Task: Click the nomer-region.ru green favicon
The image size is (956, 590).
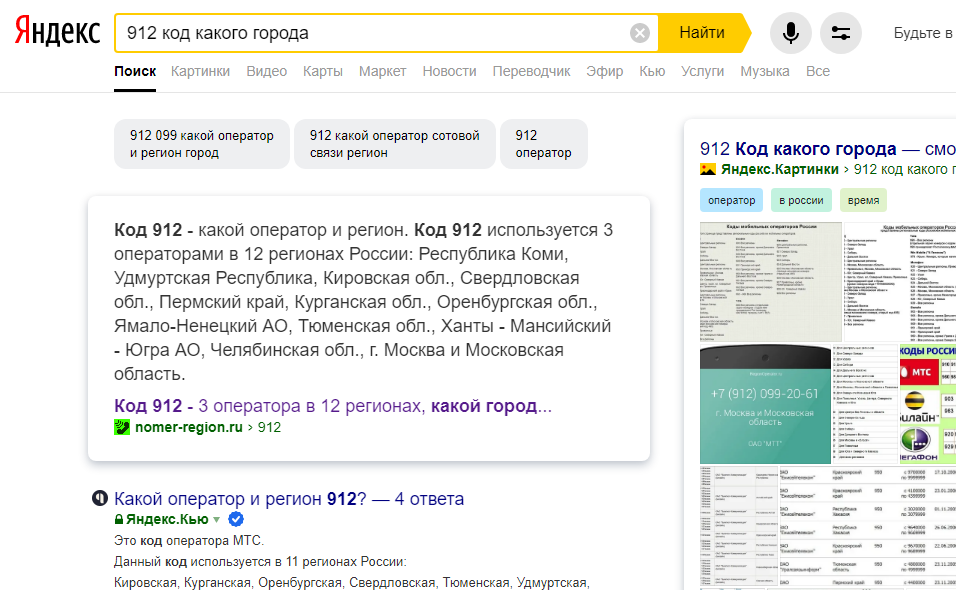Action: click(122, 427)
